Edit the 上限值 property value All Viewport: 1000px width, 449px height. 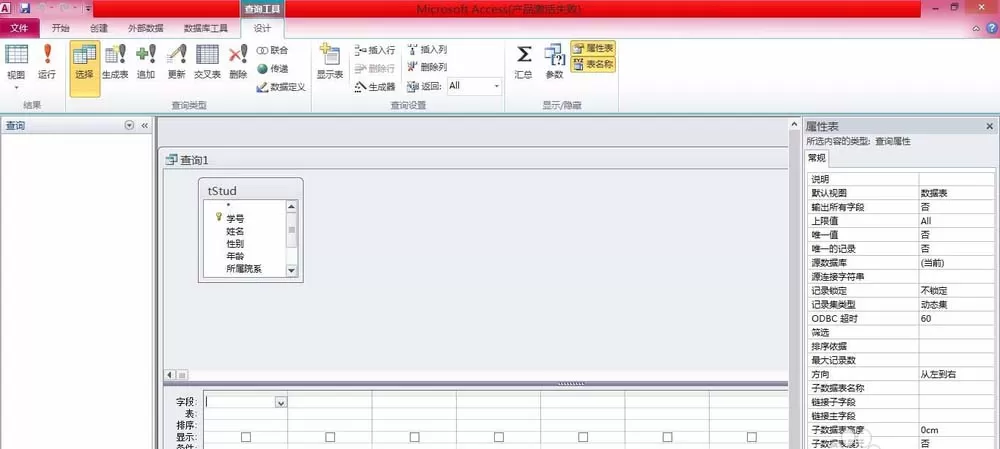tap(957, 221)
